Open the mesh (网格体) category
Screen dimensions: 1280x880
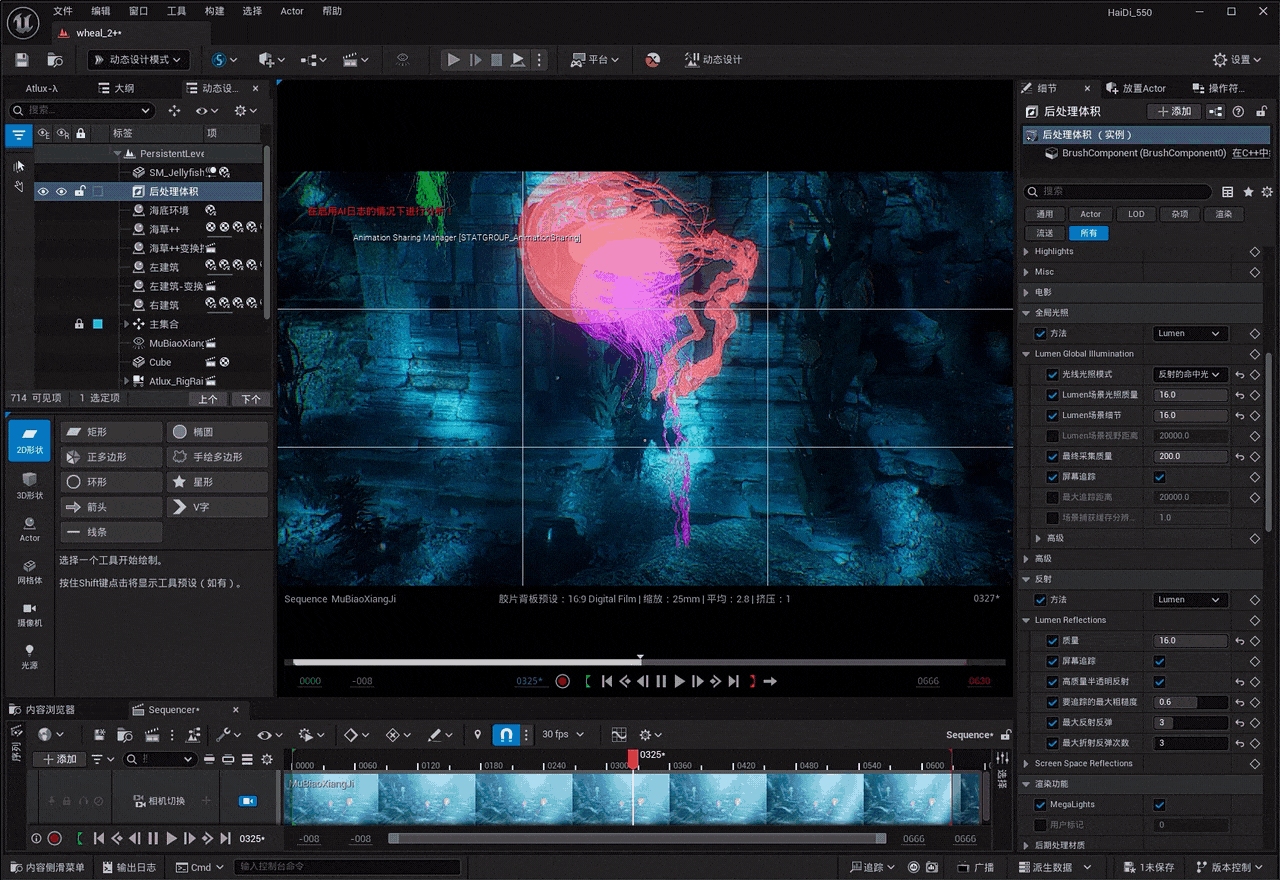tap(30, 572)
